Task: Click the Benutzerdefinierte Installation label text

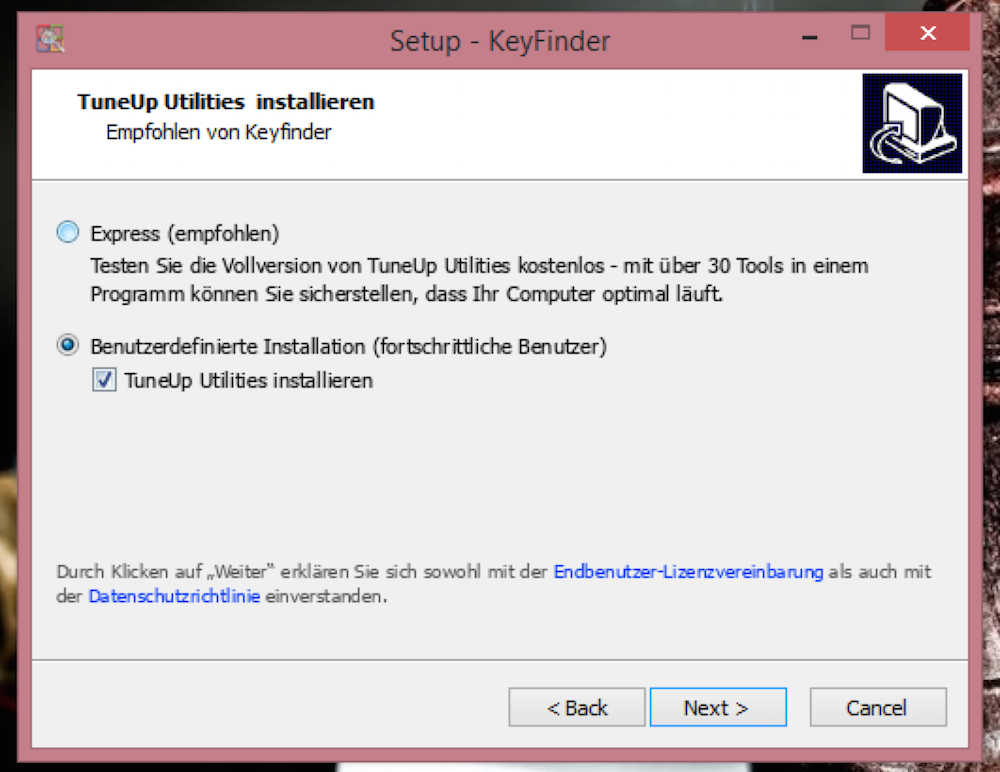Action: [349, 346]
